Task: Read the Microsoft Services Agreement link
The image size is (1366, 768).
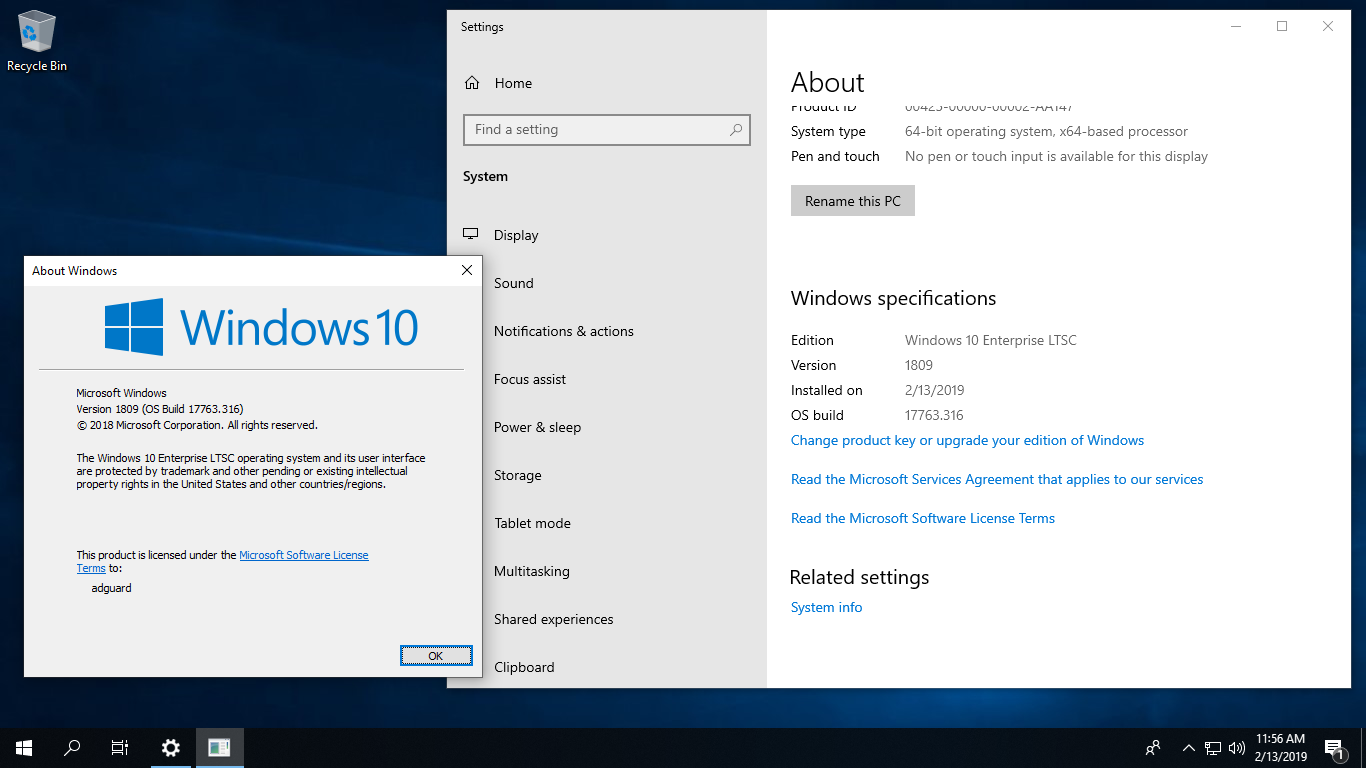Action: coord(997,479)
